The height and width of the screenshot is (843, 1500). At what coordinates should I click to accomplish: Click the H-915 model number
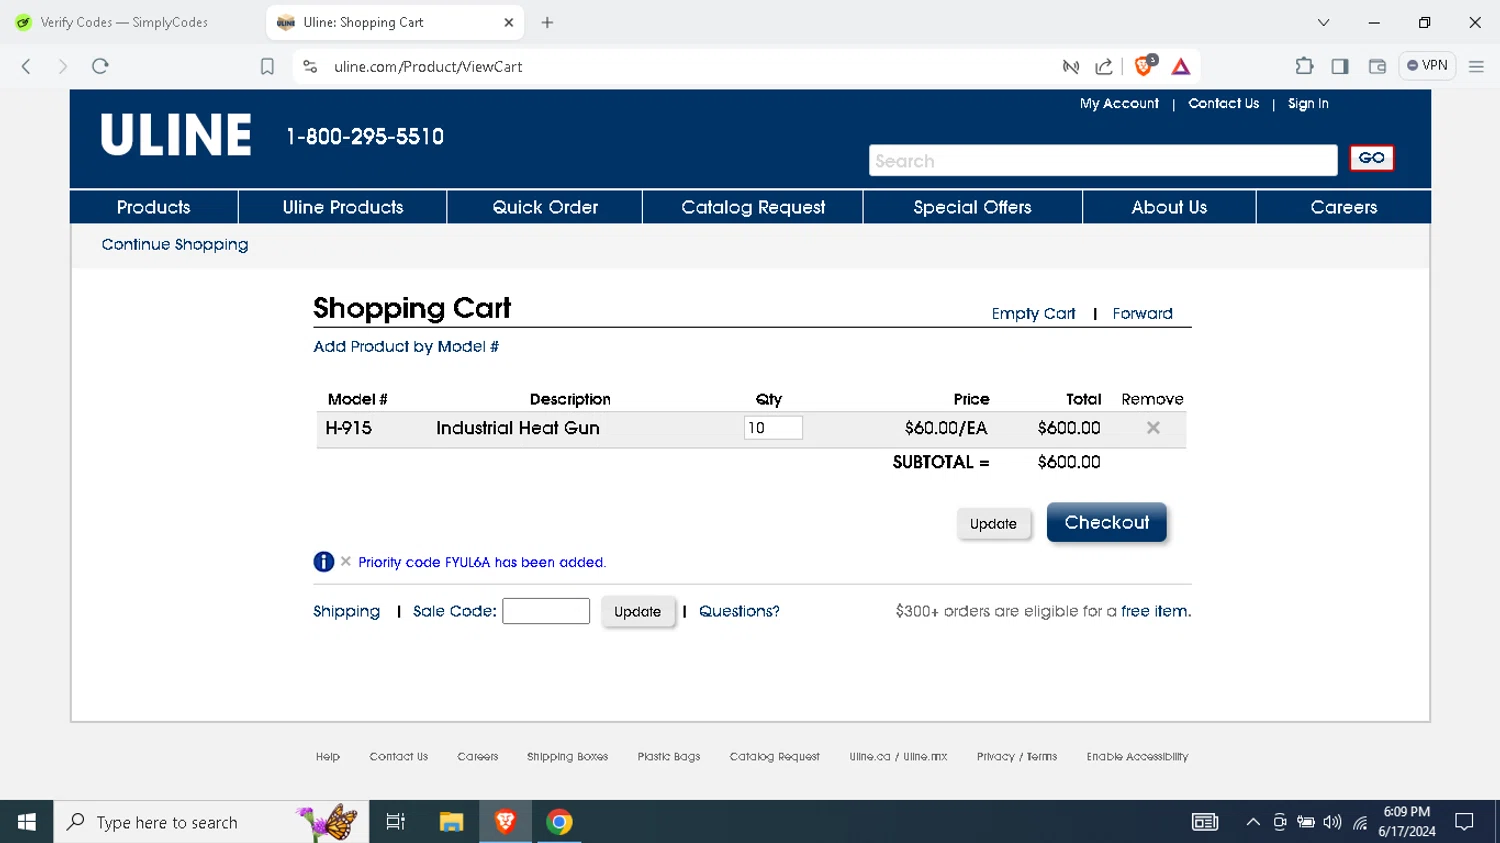pos(349,428)
